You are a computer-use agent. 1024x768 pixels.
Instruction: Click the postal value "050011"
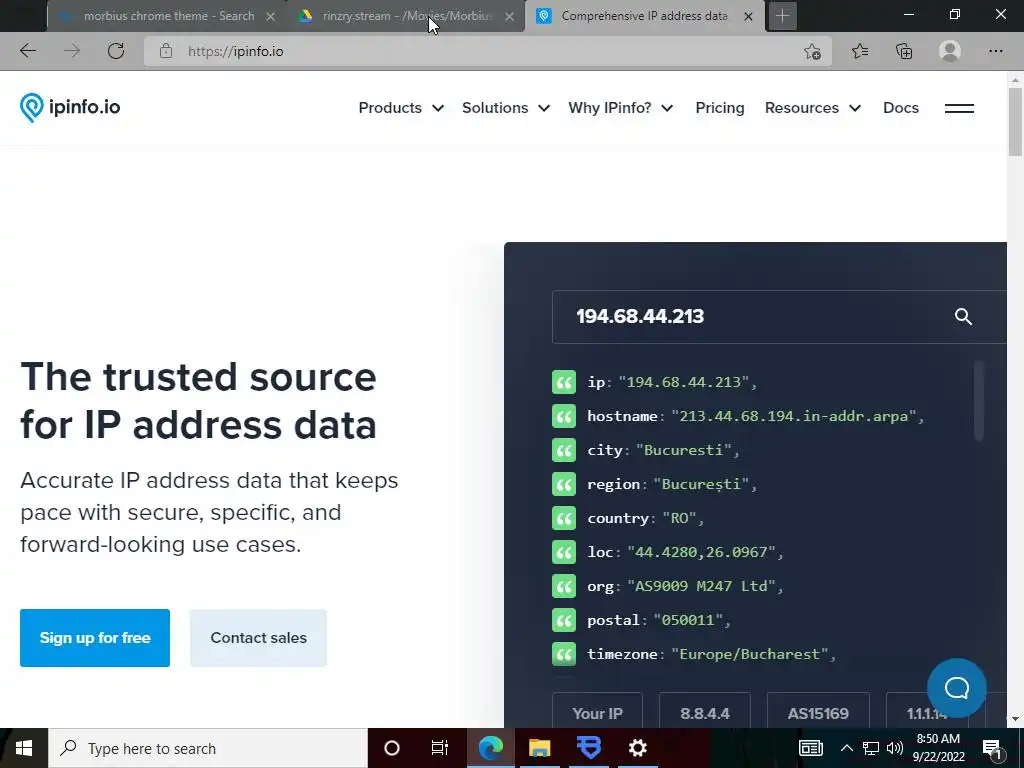pyautogui.click(x=688, y=620)
